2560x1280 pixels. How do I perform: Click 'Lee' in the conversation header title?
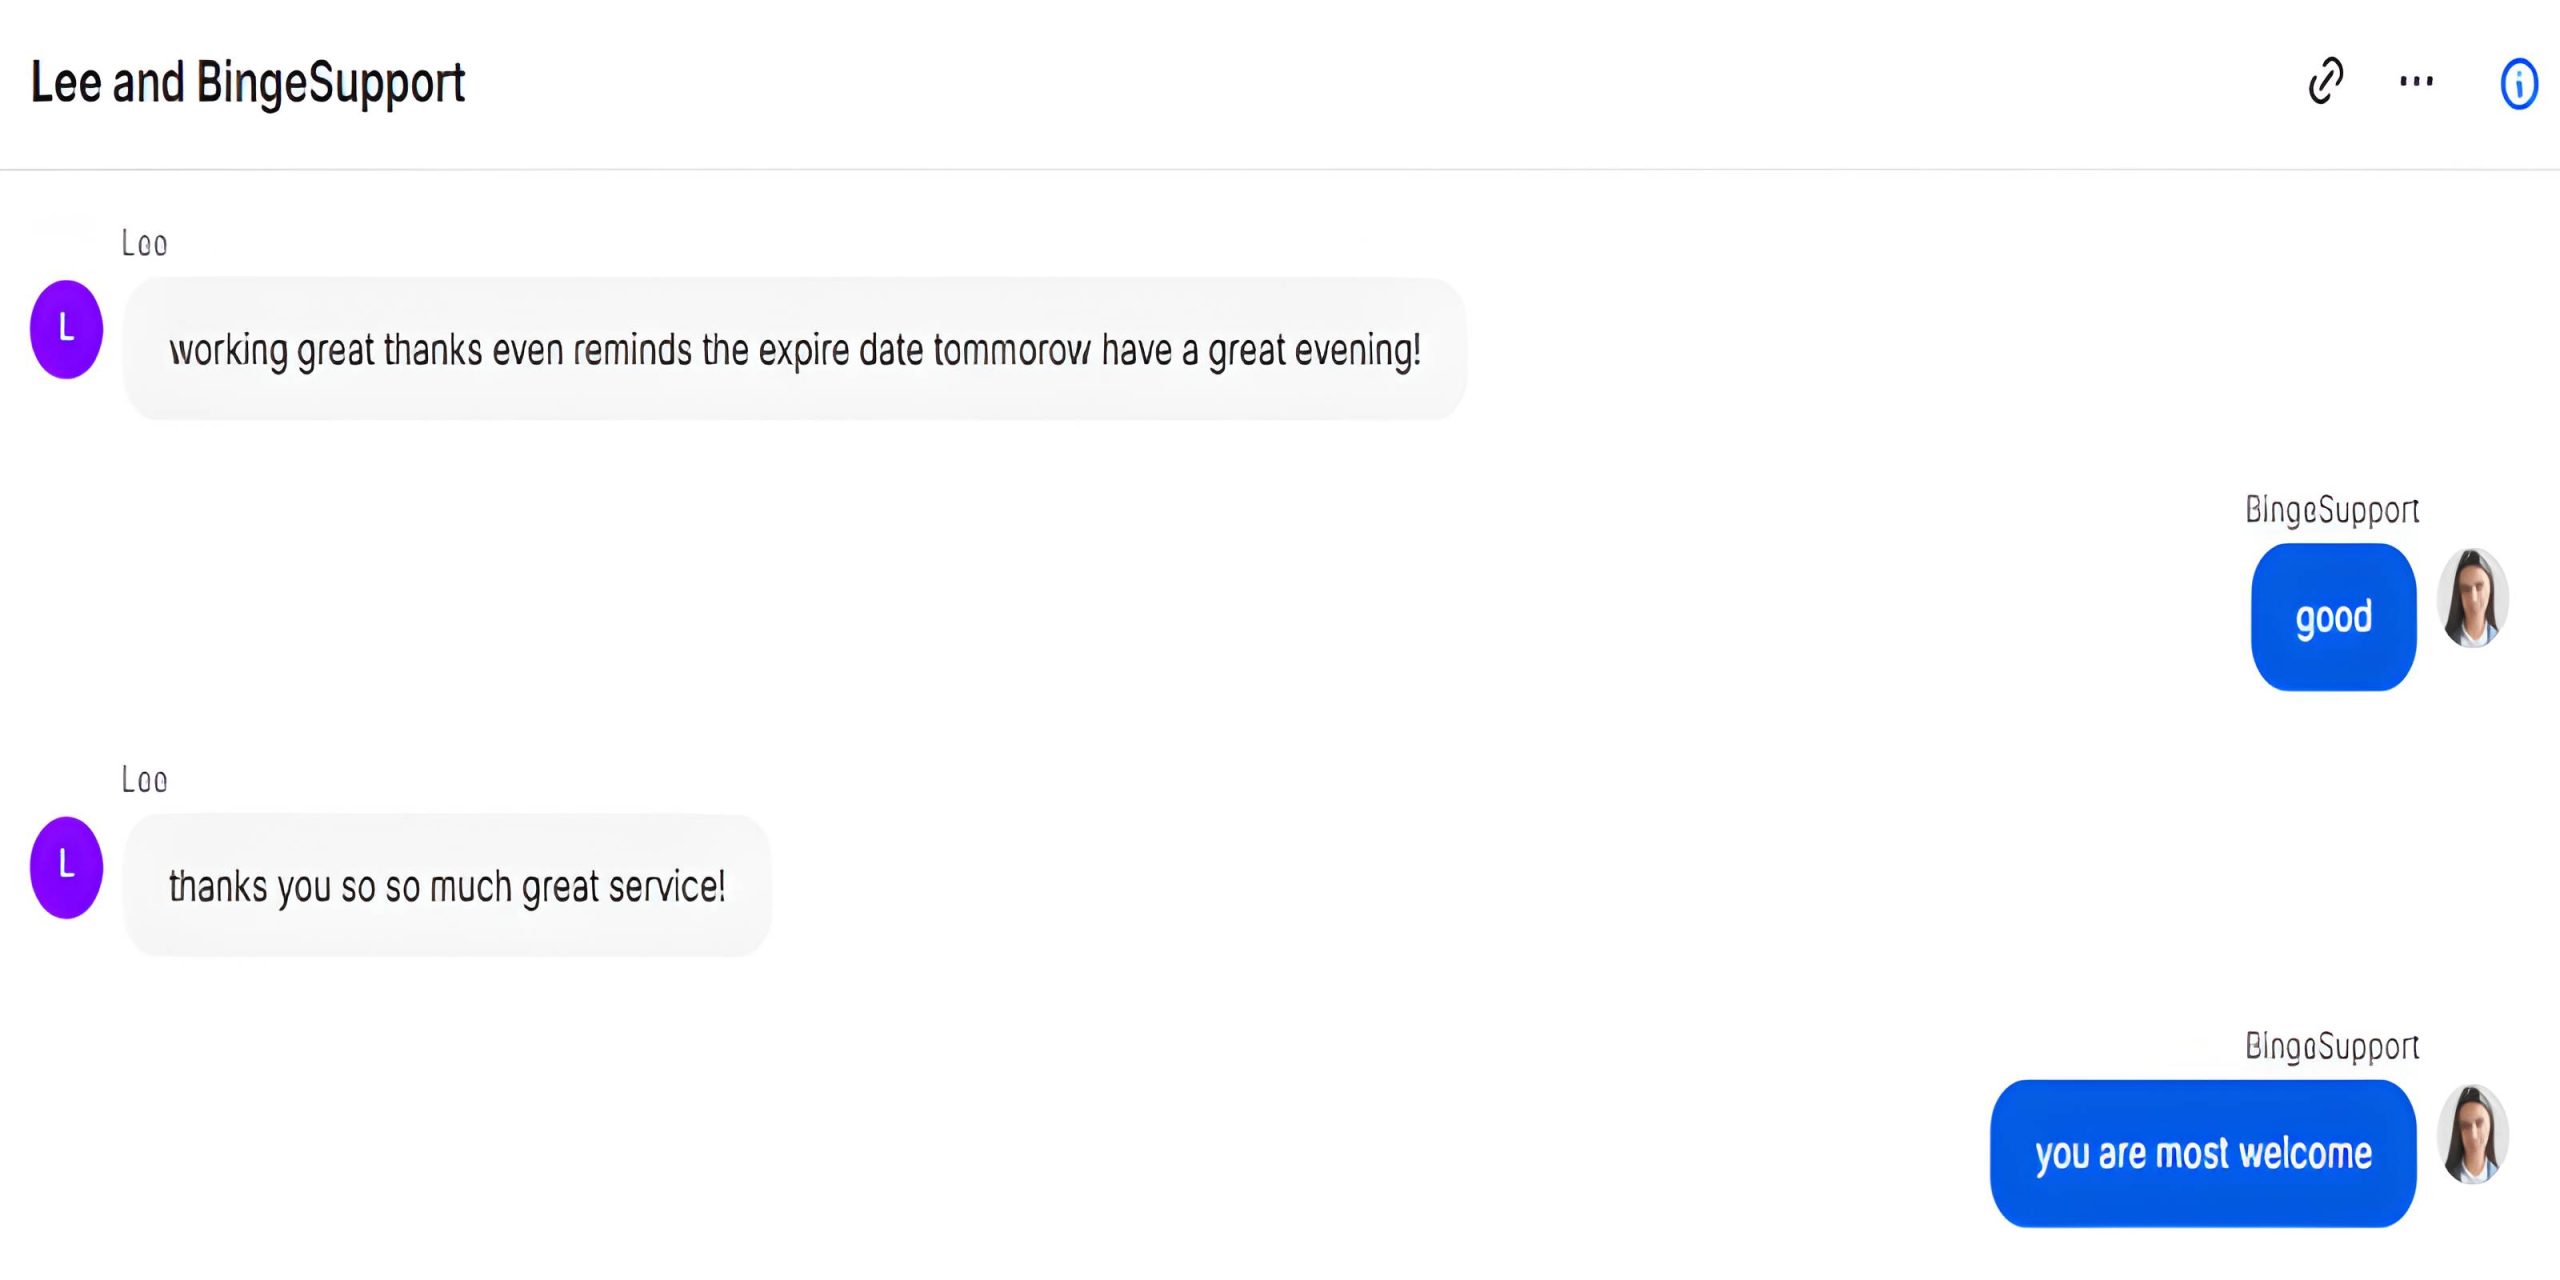[x=66, y=82]
